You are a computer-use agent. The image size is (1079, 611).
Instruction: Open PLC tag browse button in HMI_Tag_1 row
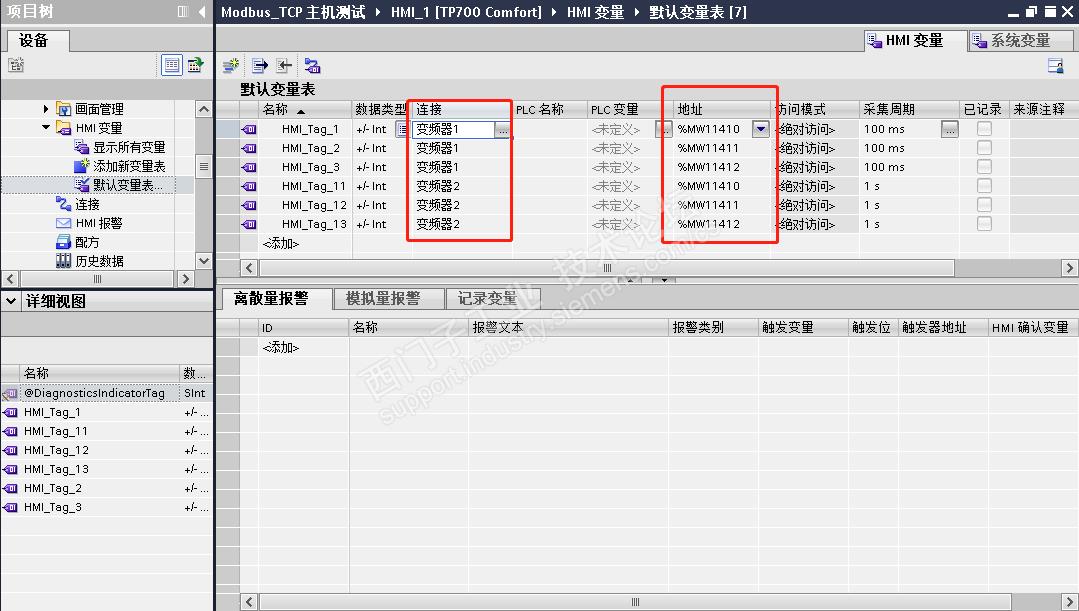pyautogui.click(x=663, y=129)
